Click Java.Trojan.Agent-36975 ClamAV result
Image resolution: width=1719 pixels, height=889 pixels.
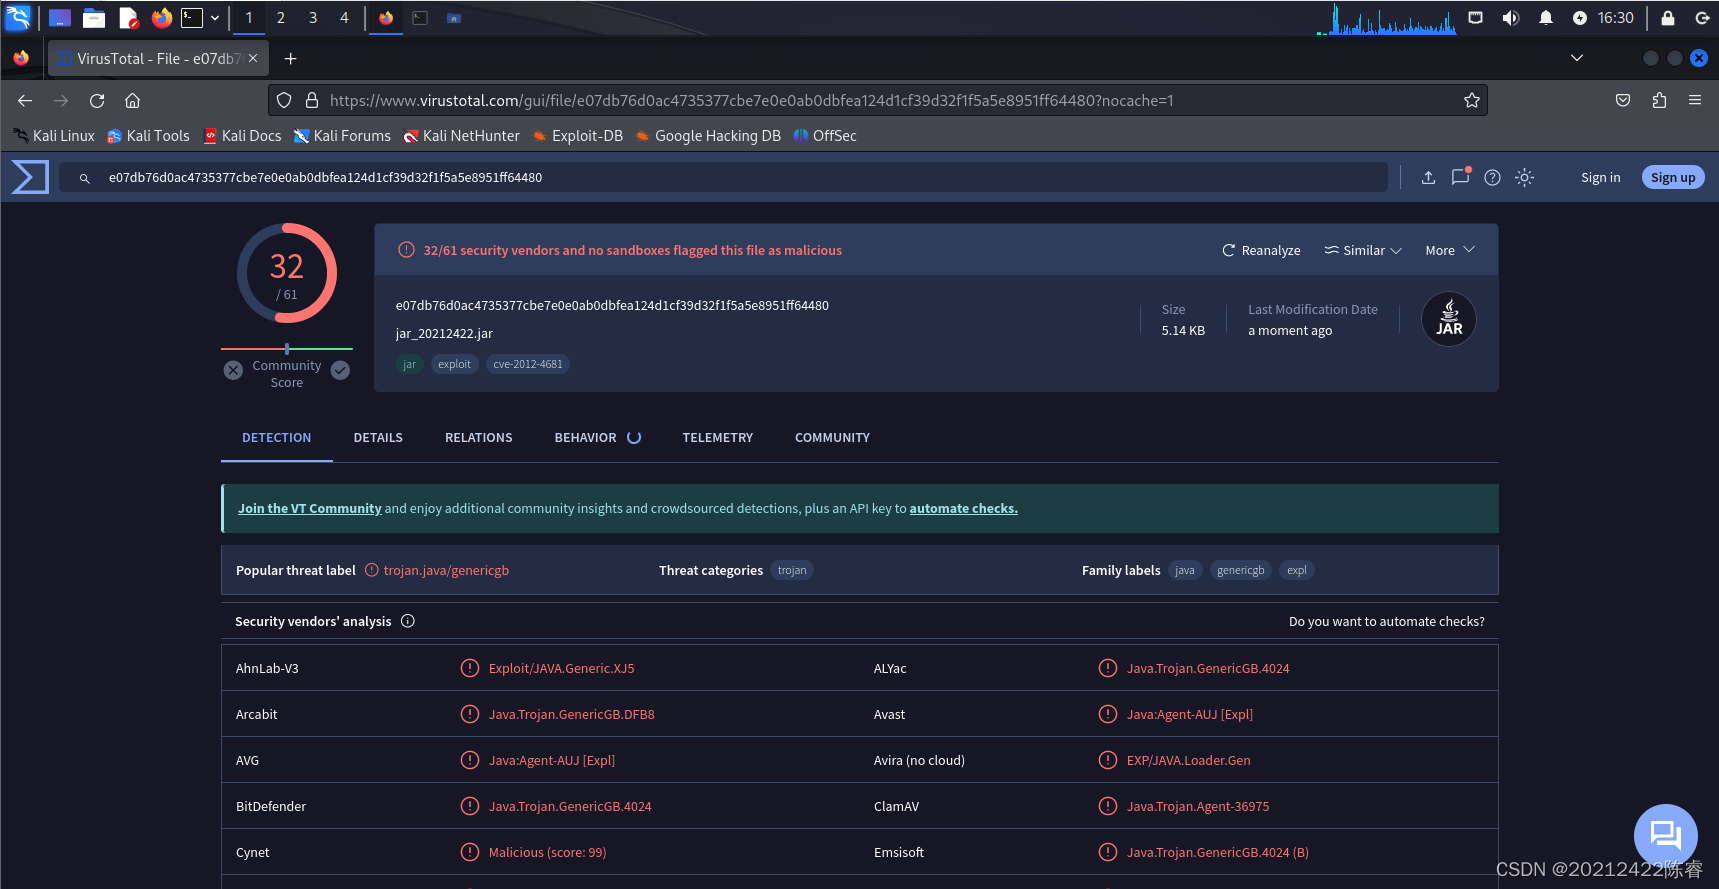1198,806
